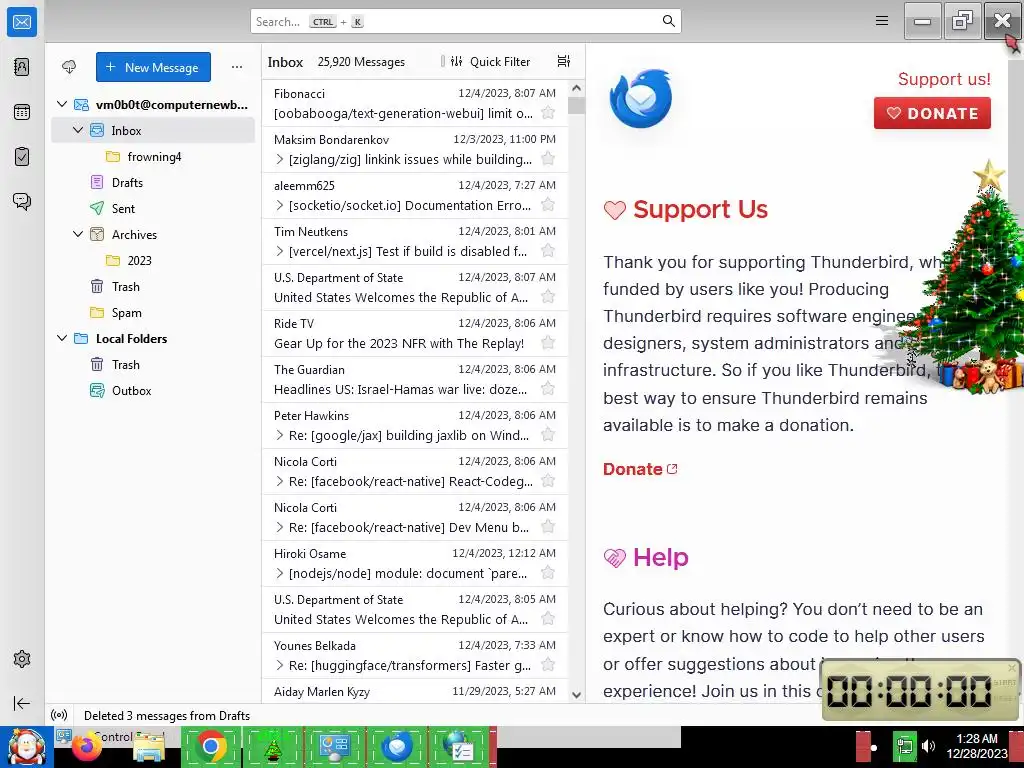Click the red DONATE button
1024x768 pixels.
coord(932,113)
